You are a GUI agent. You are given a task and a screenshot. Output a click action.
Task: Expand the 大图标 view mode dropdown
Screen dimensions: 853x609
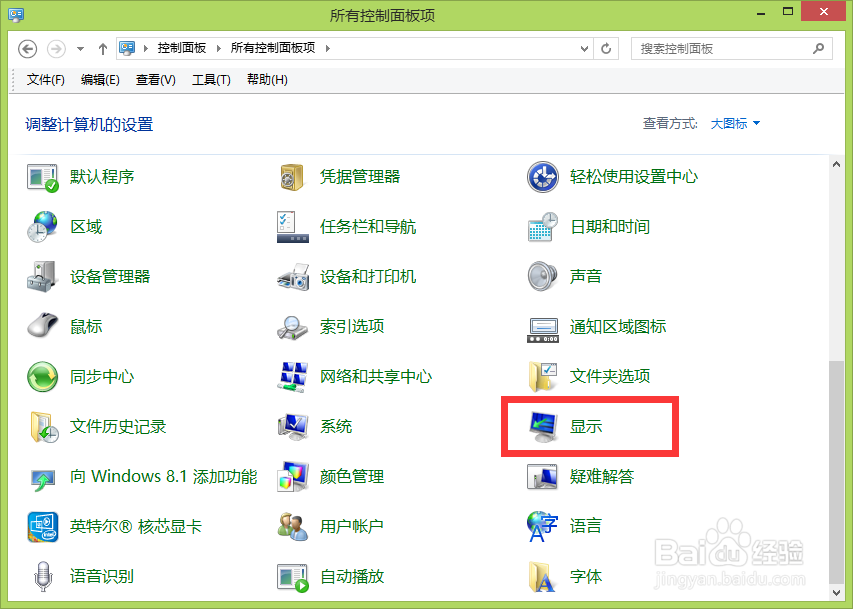point(735,124)
